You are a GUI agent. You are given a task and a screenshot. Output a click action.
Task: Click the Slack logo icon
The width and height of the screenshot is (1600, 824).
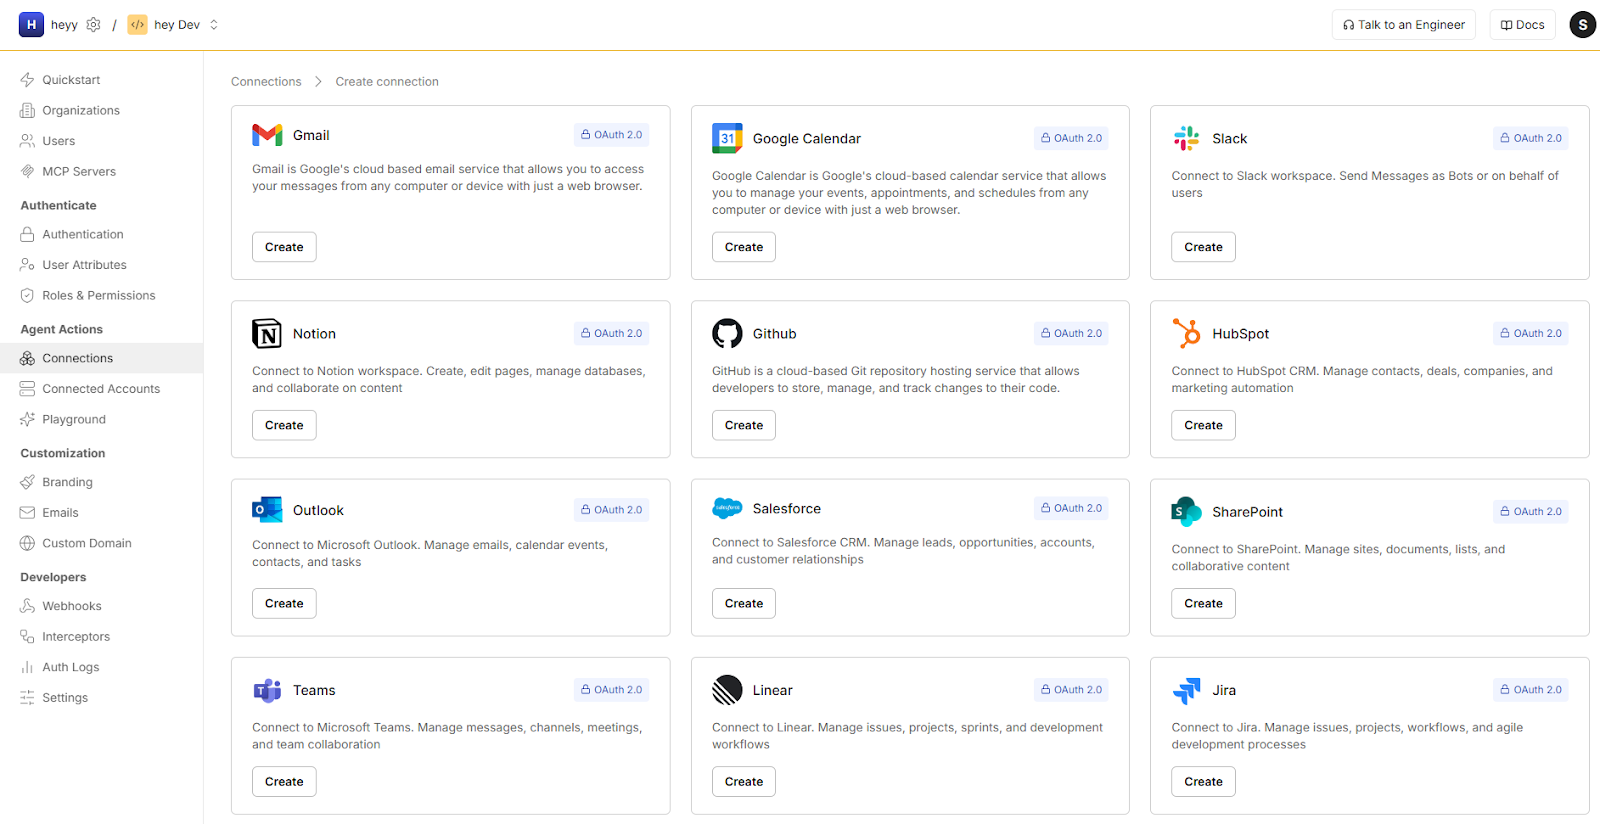tap(1187, 138)
